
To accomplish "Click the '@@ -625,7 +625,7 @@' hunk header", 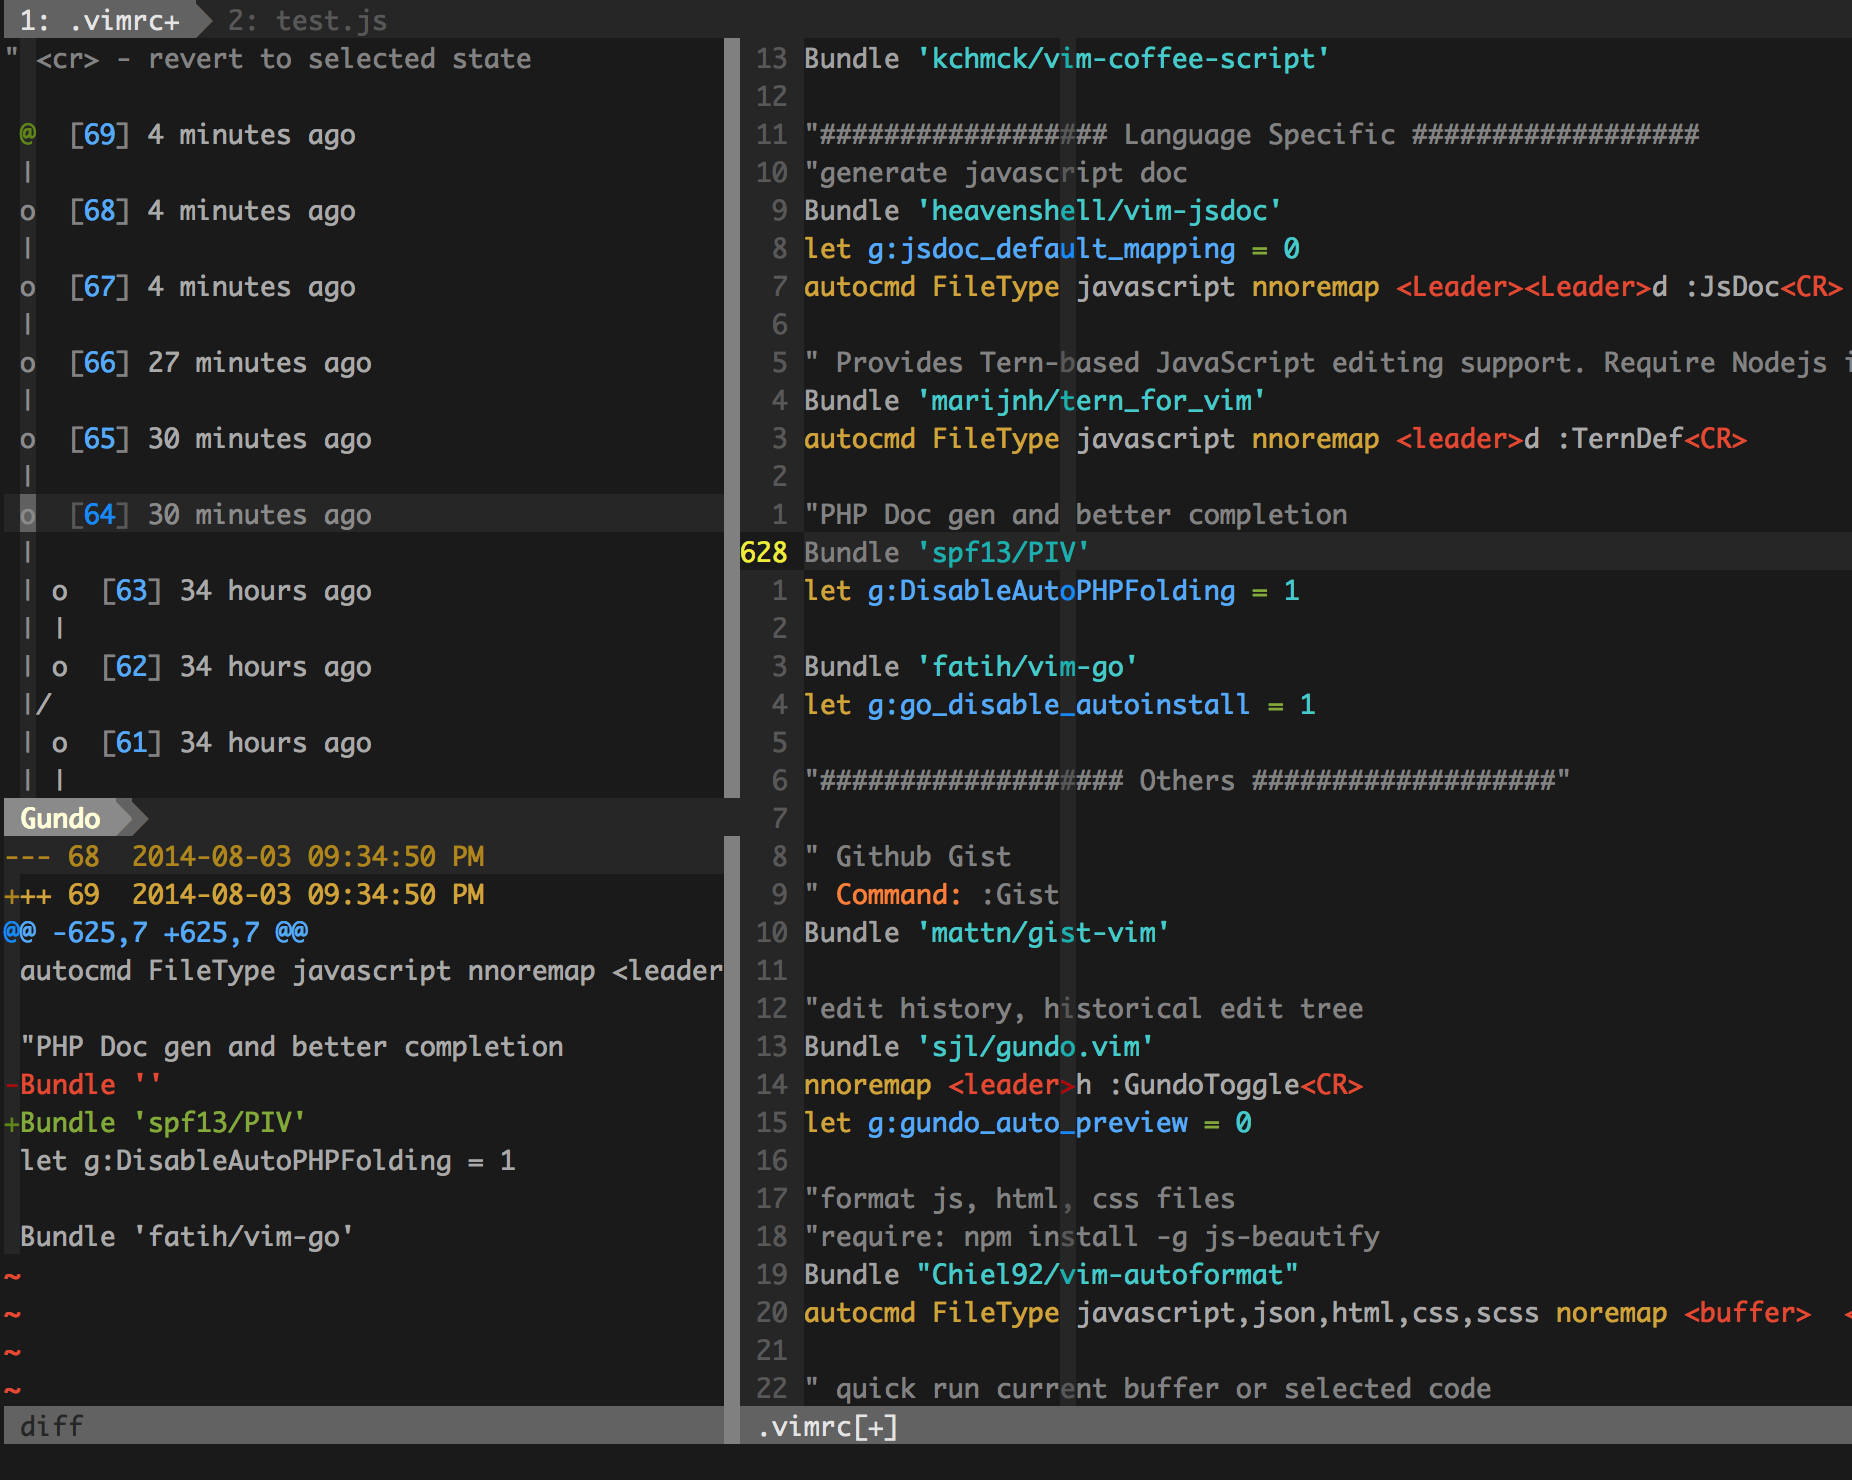I will coord(156,932).
